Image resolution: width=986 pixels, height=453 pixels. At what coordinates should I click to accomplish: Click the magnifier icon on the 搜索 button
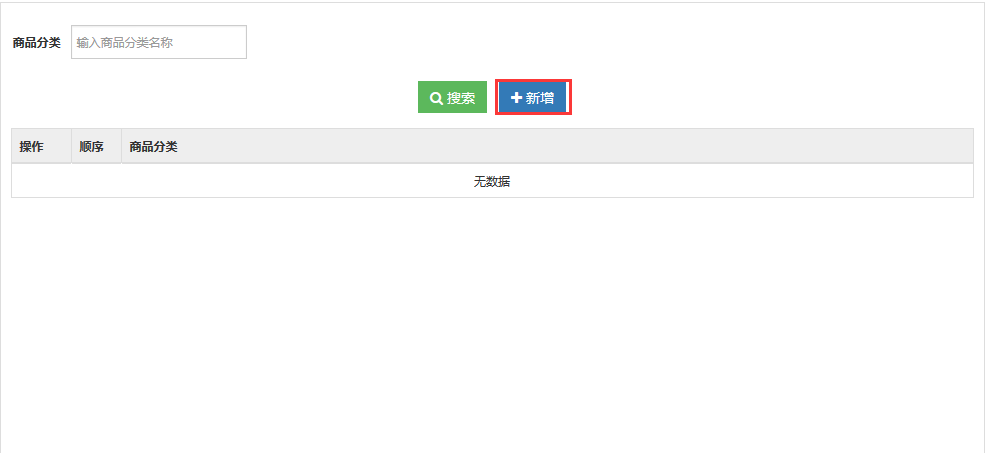(x=436, y=98)
